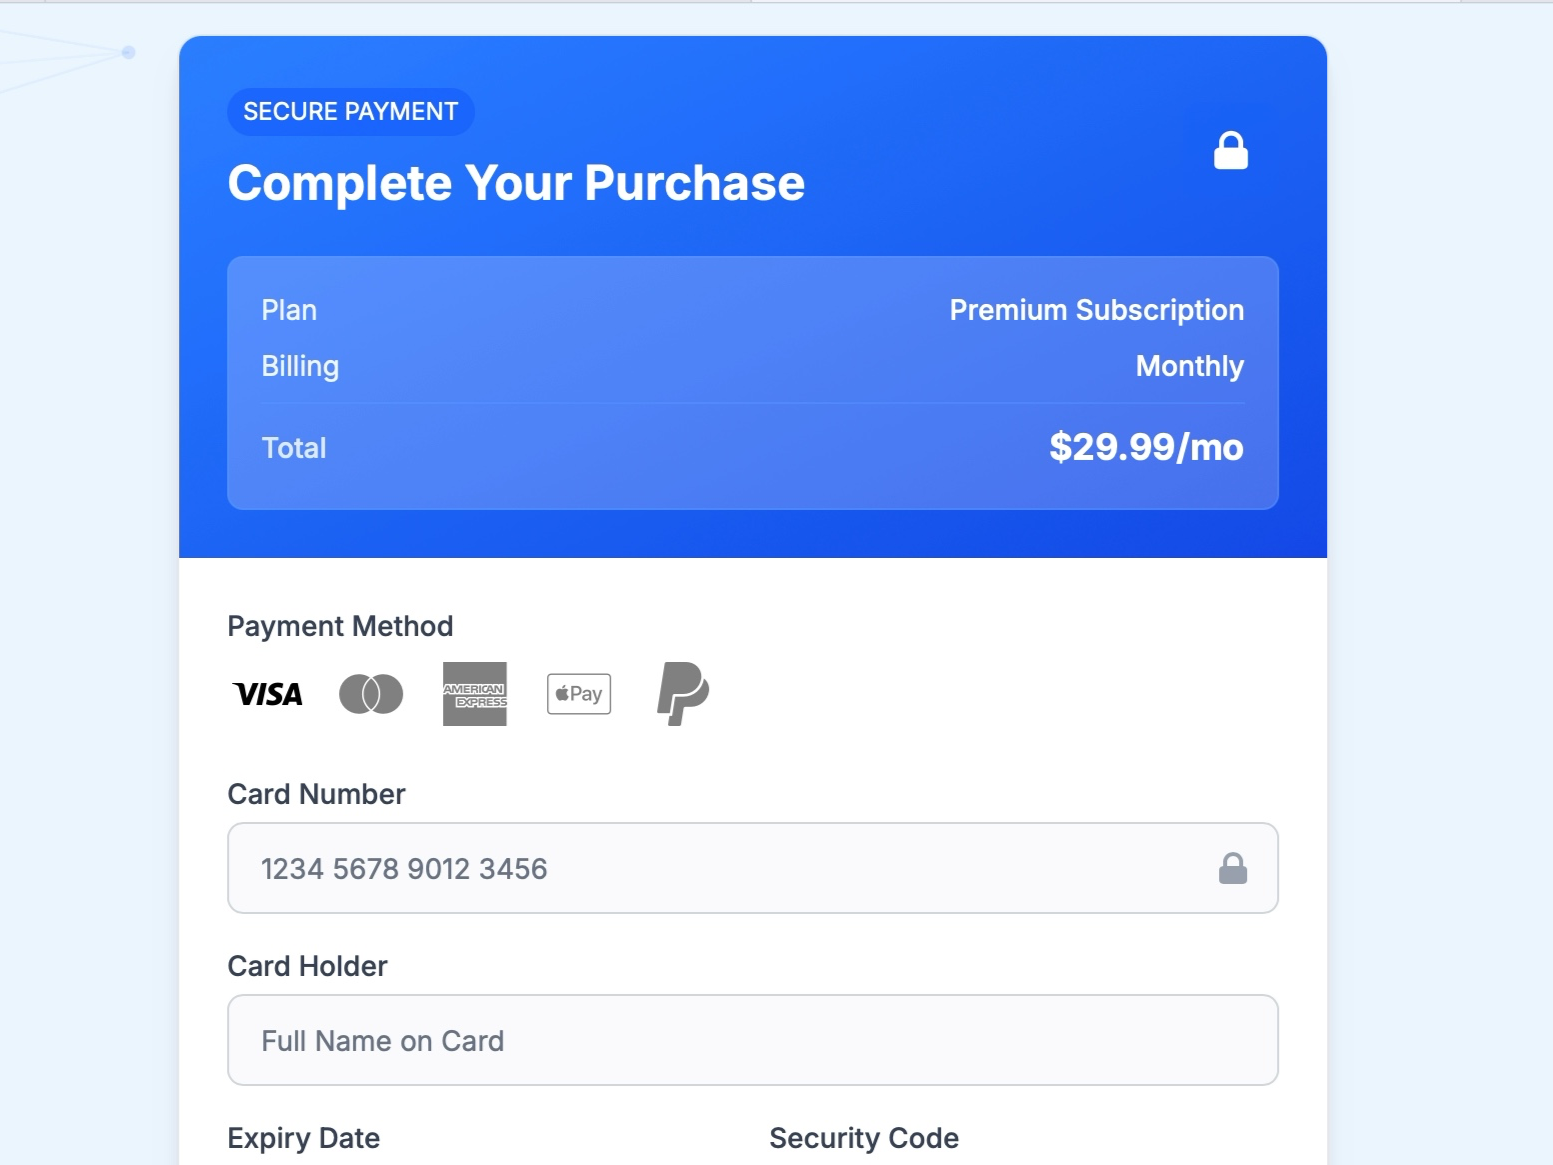
Task: Click the Security Code label
Action: pyautogui.click(x=863, y=1138)
